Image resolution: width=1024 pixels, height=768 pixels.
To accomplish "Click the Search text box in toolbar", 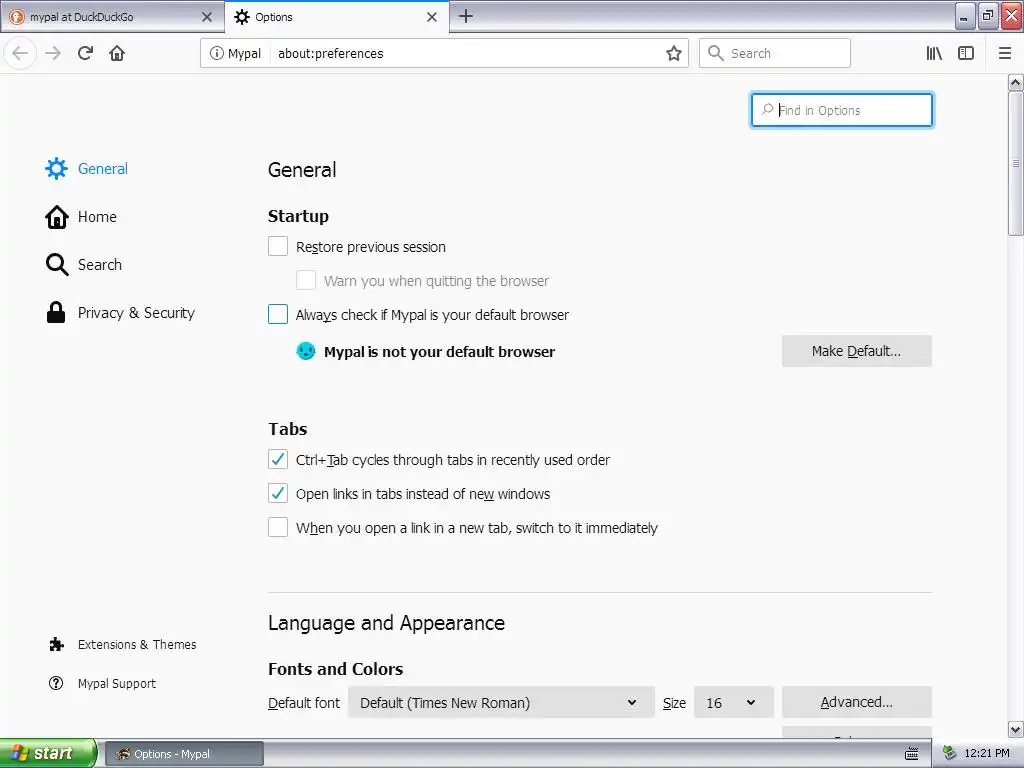I will pyautogui.click(x=775, y=53).
